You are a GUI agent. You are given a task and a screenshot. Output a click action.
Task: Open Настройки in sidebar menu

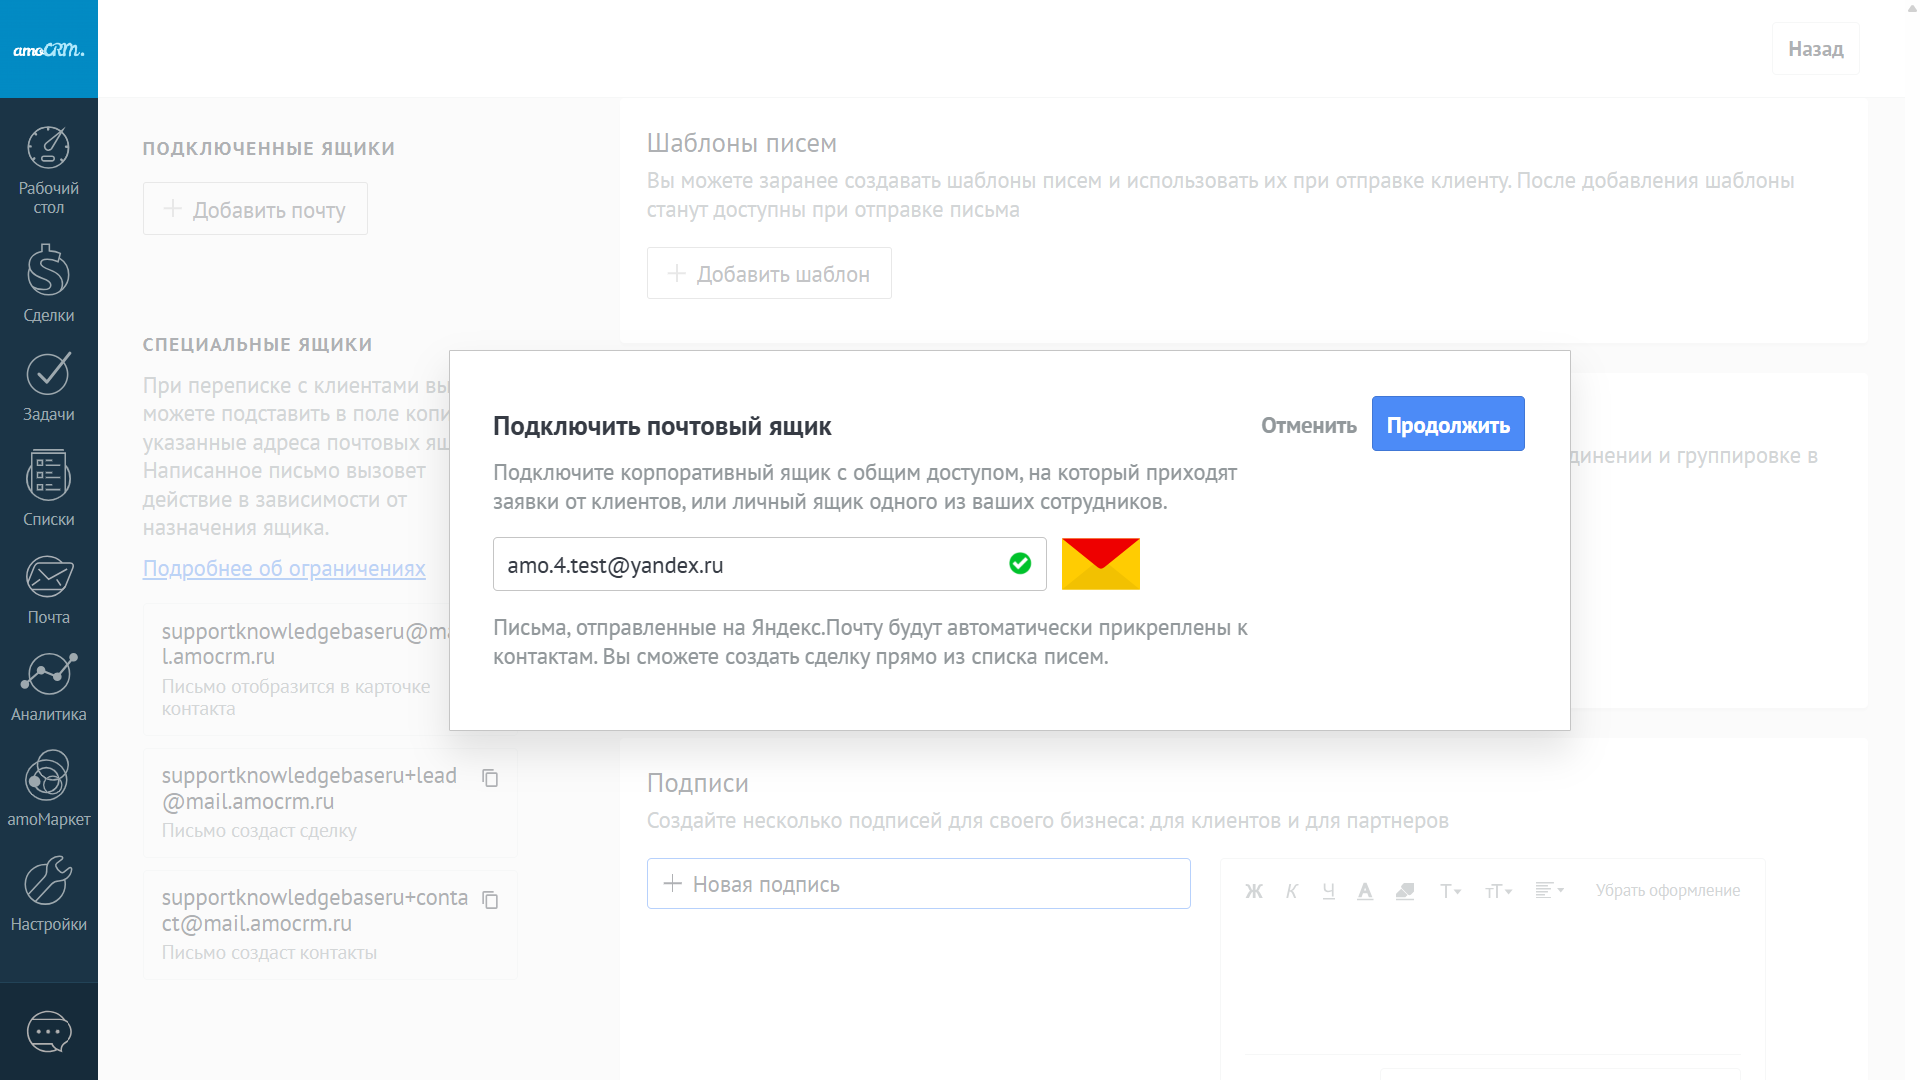pyautogui.click(x=48, y=893)
